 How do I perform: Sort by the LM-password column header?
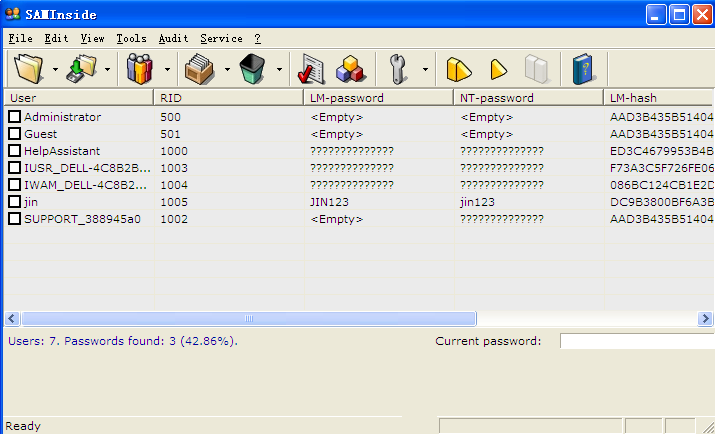[x=378, y=98]
